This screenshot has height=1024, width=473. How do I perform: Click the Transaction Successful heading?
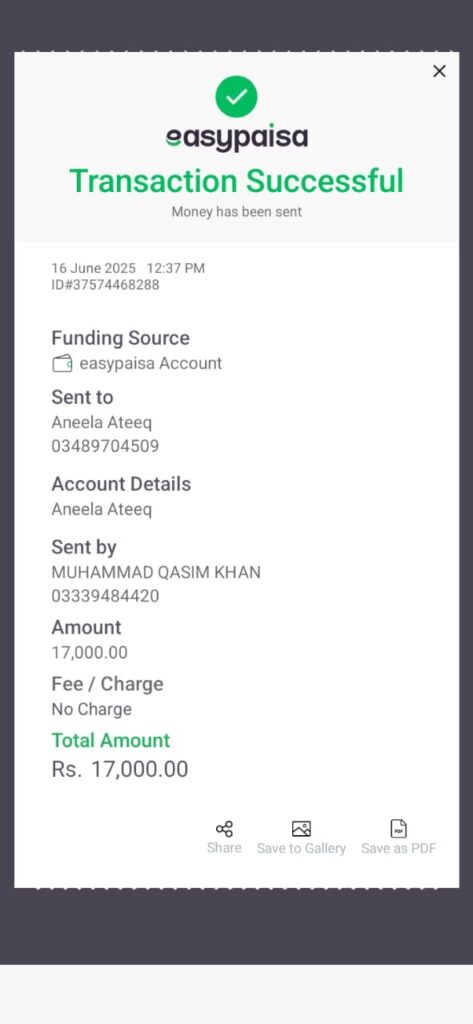(x=236, y=181)
